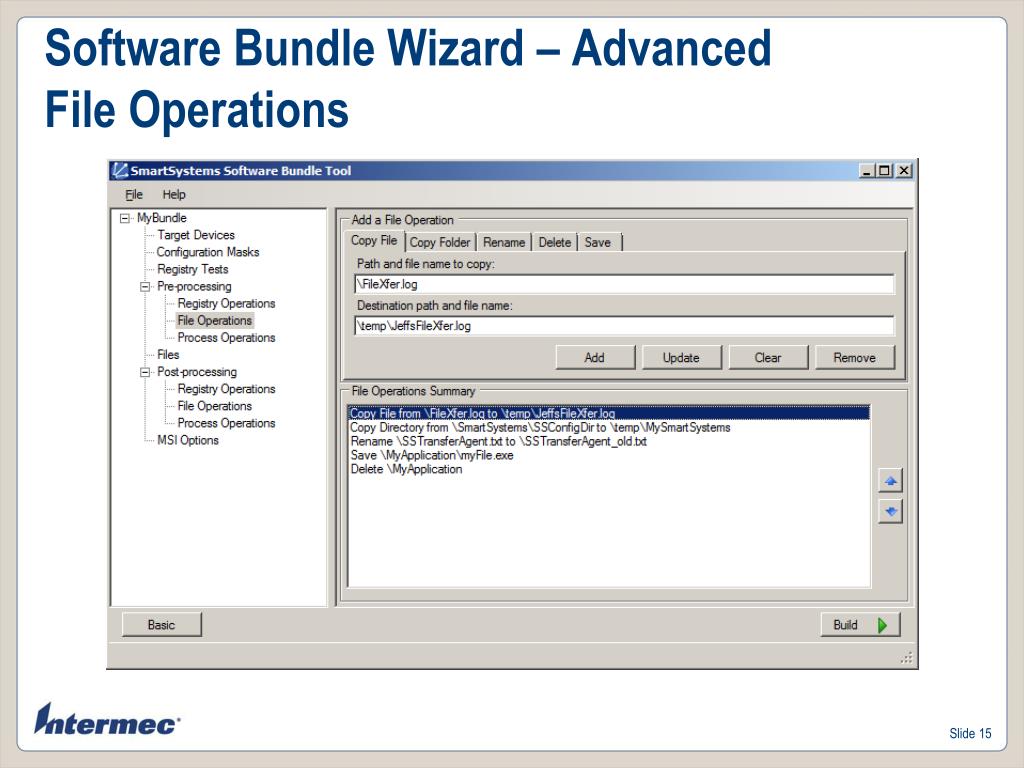Switch to the Copy Folder tab

[x=440, y=242]
